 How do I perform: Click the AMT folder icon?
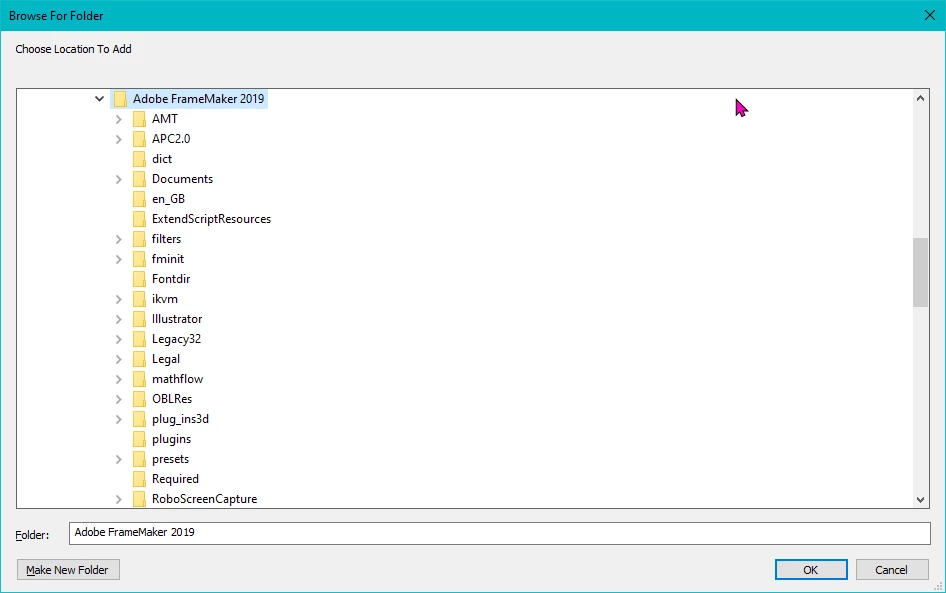pos(139,119)
